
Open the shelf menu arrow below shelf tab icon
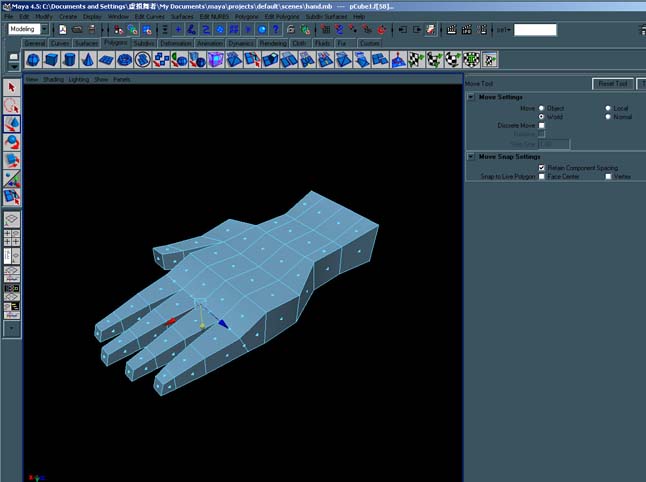14,66
